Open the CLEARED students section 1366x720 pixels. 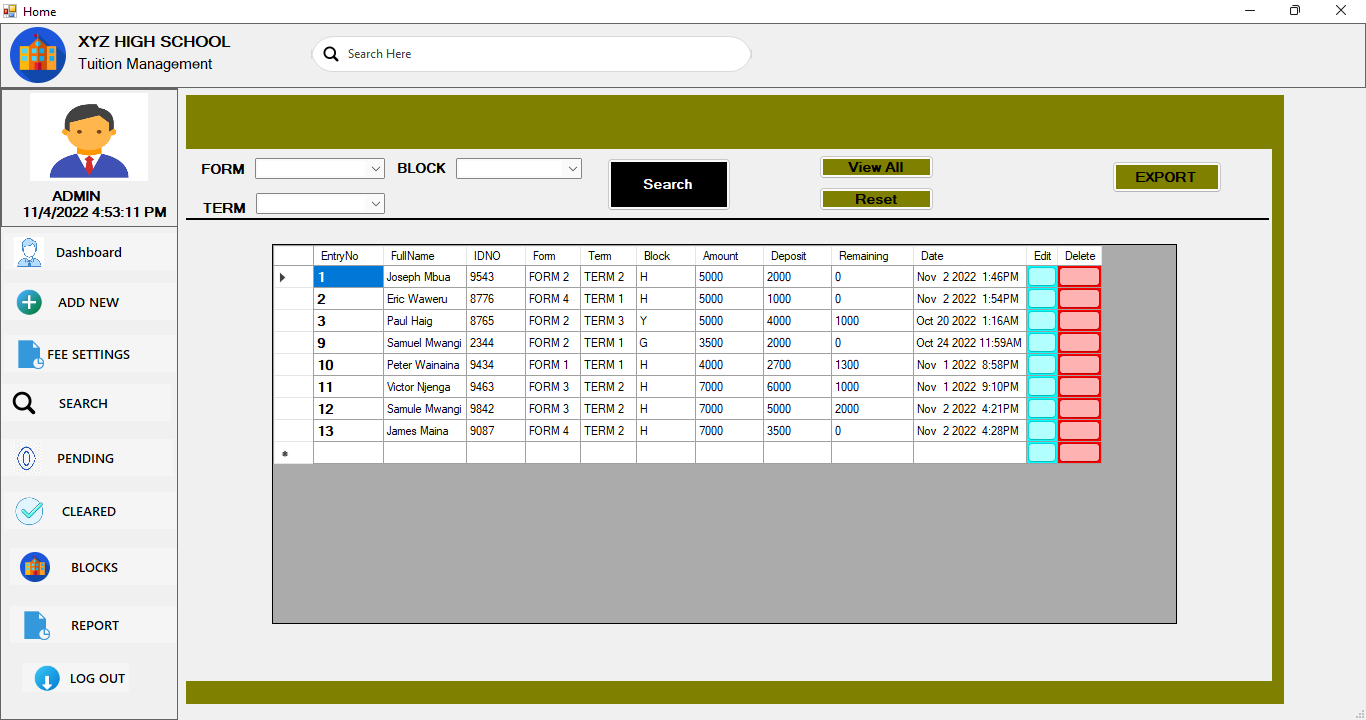click(x=87, y=511)
